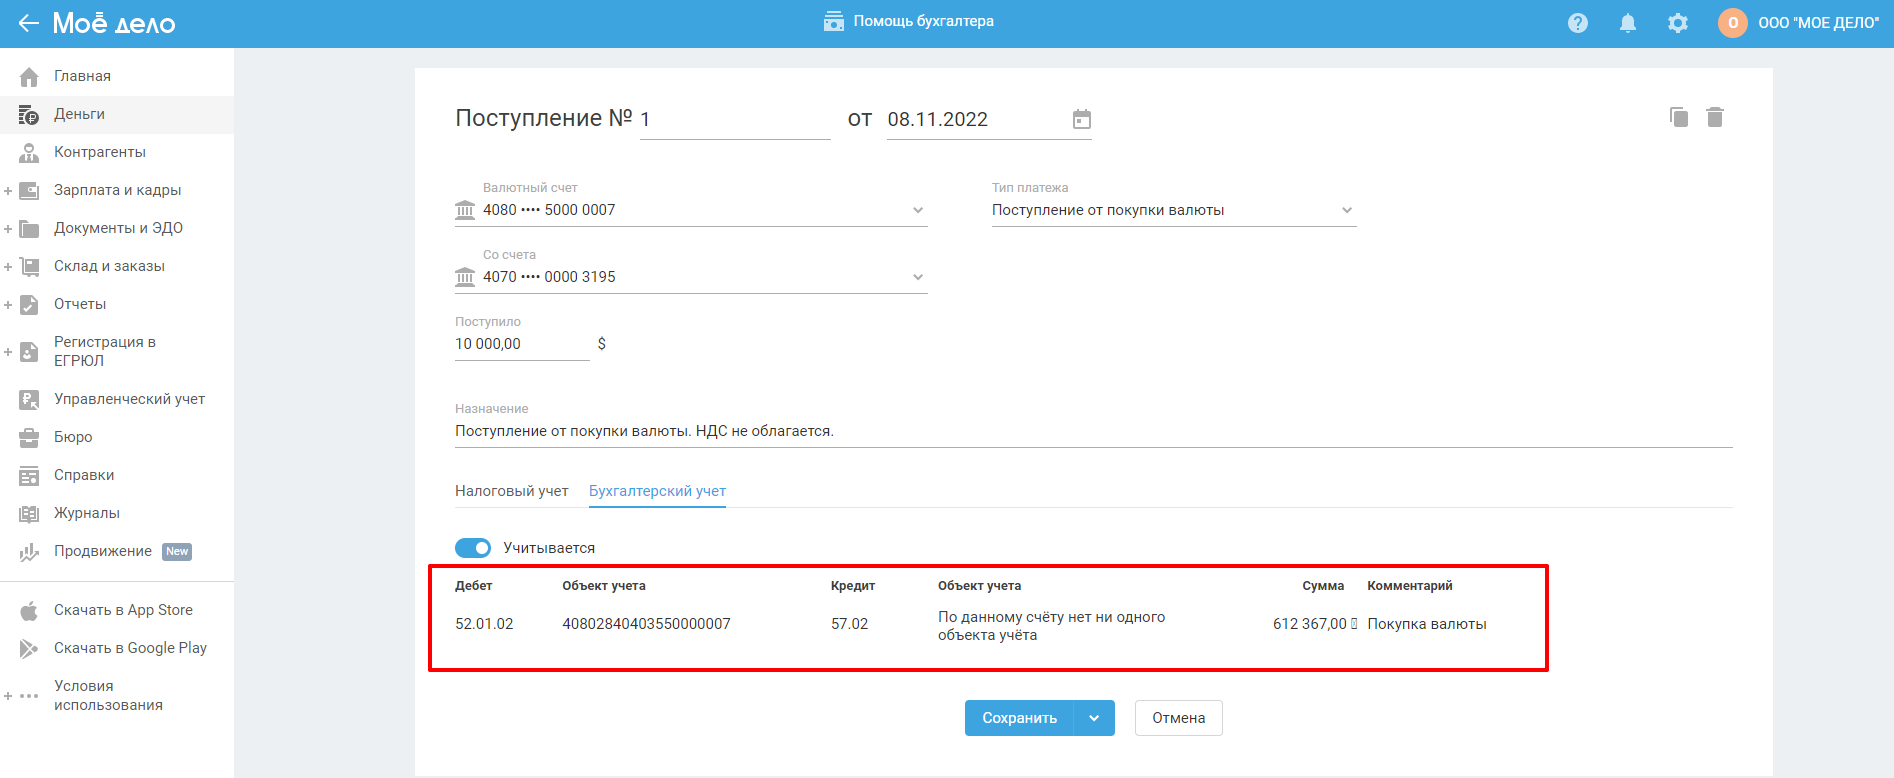The image size is (1894, 778).
Task: Click the Контрагенты sidebar icon
Action: tap(29, 153)
